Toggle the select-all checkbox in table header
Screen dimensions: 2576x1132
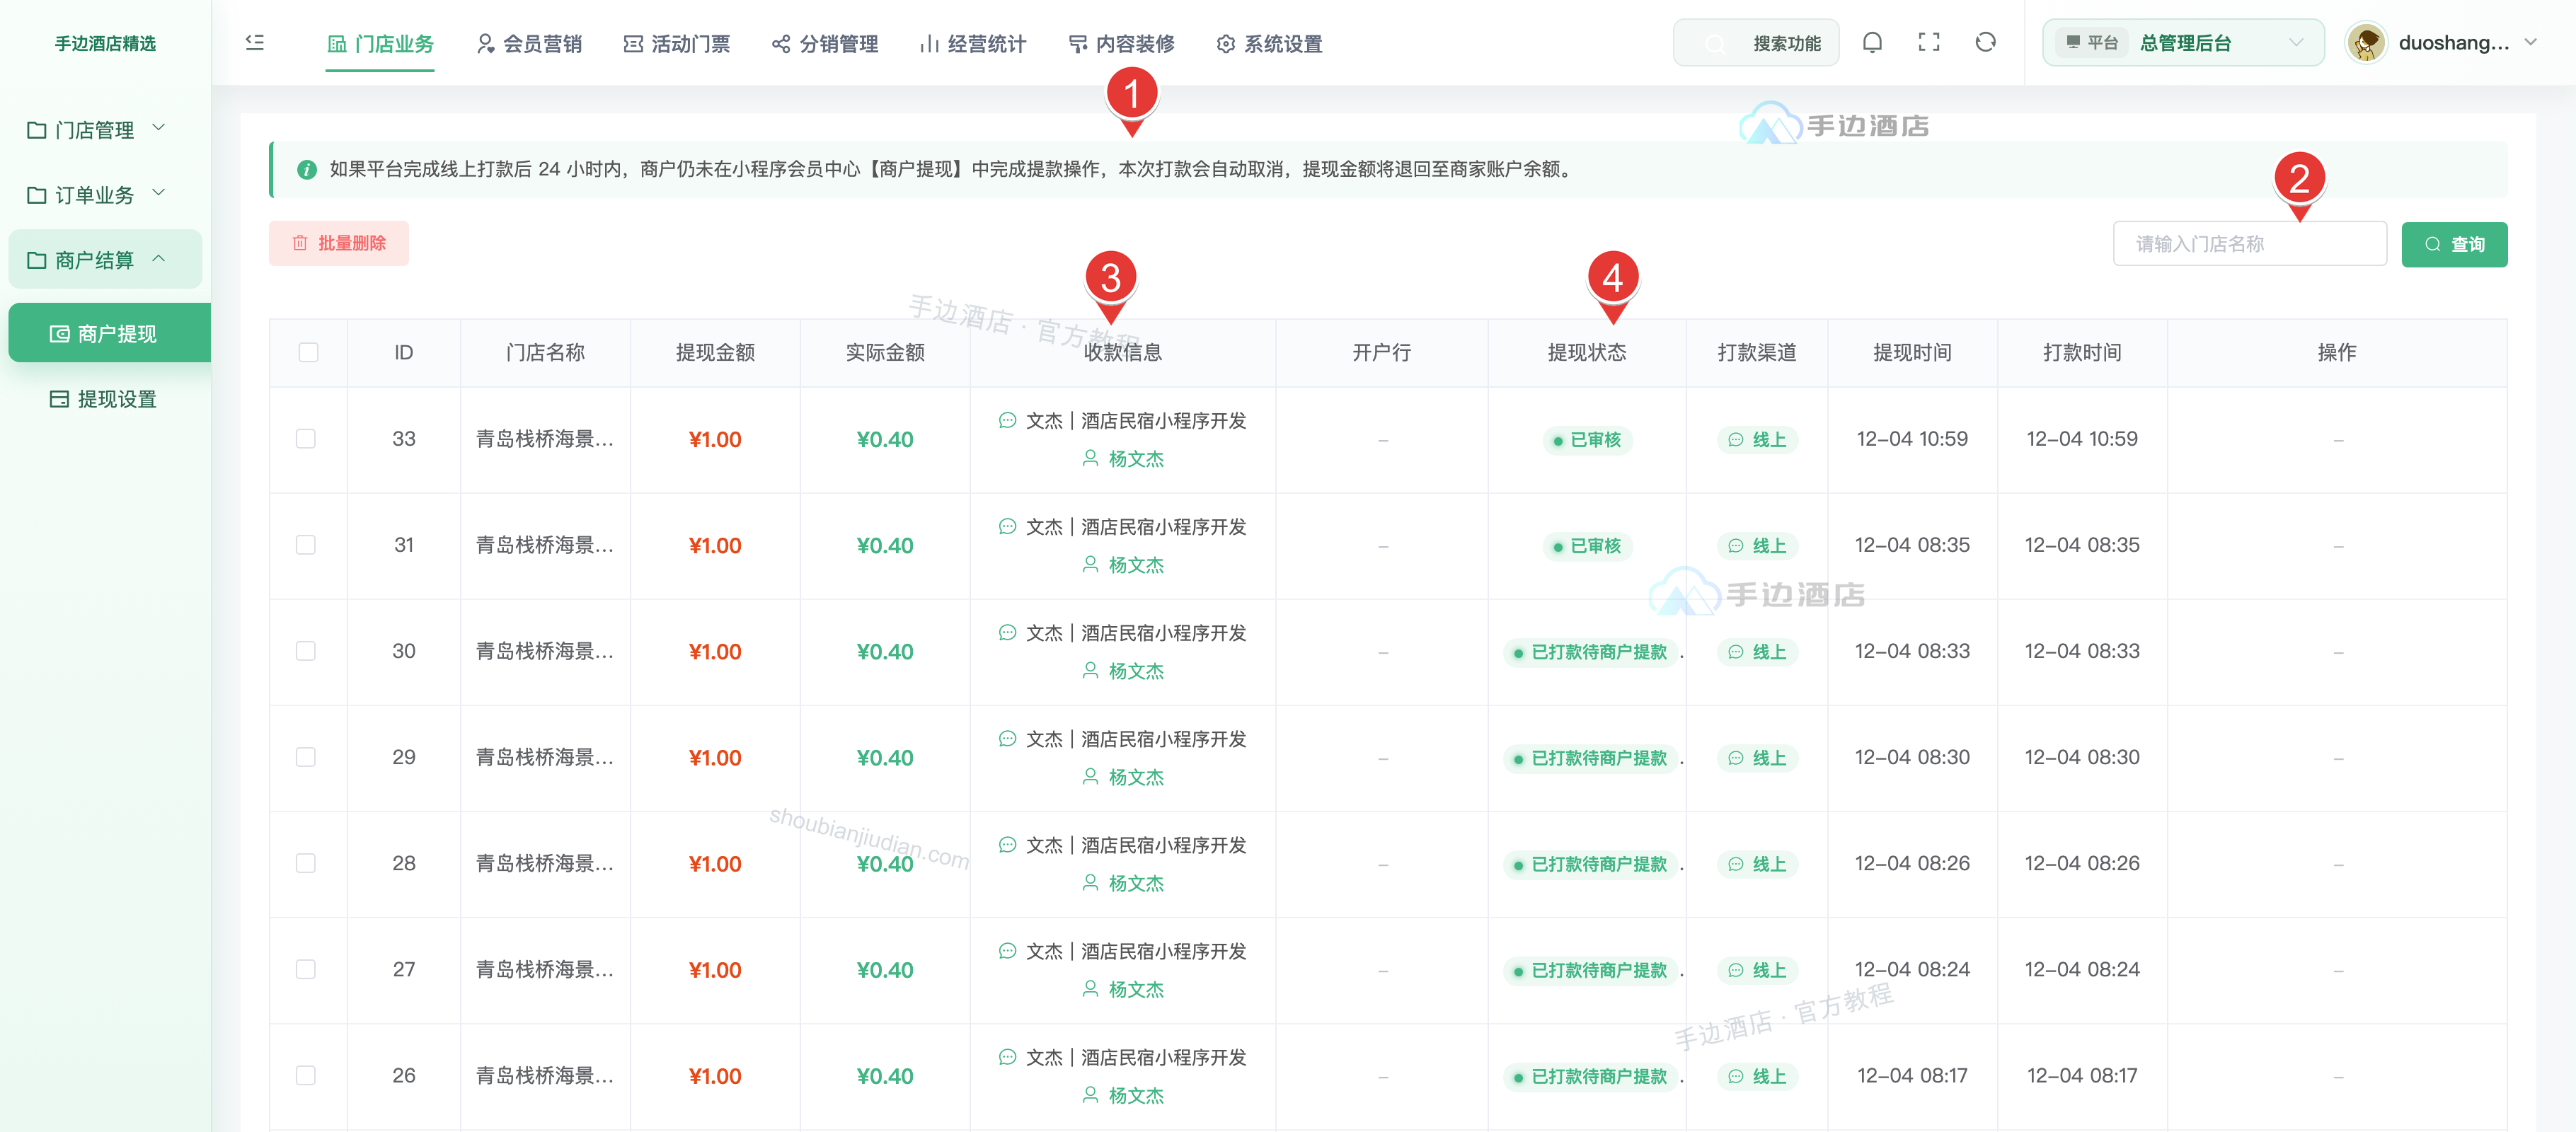point(308,352)
